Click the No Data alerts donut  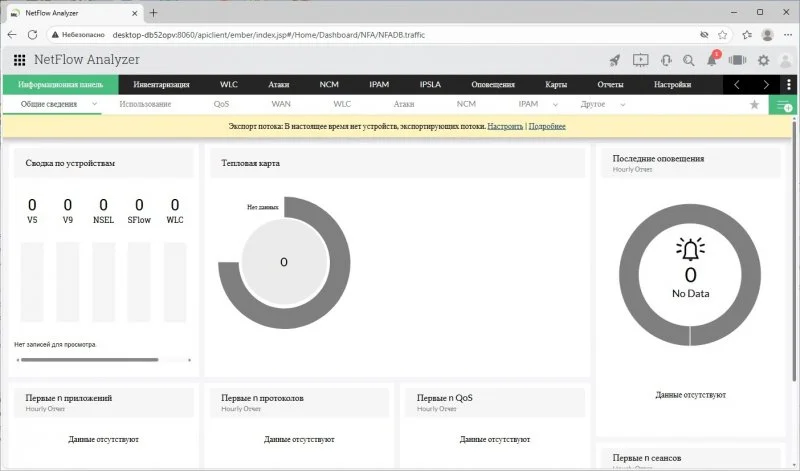click(690, 275)
